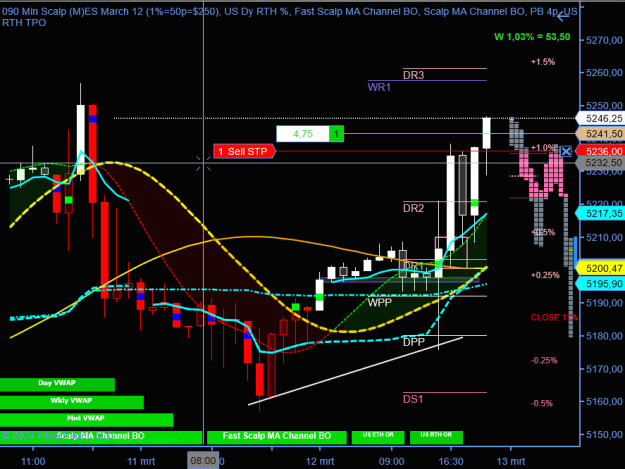Click the 5241,50 price marker
The height and width of the screenshot is (469, 625).
click(x=599, y=134)
